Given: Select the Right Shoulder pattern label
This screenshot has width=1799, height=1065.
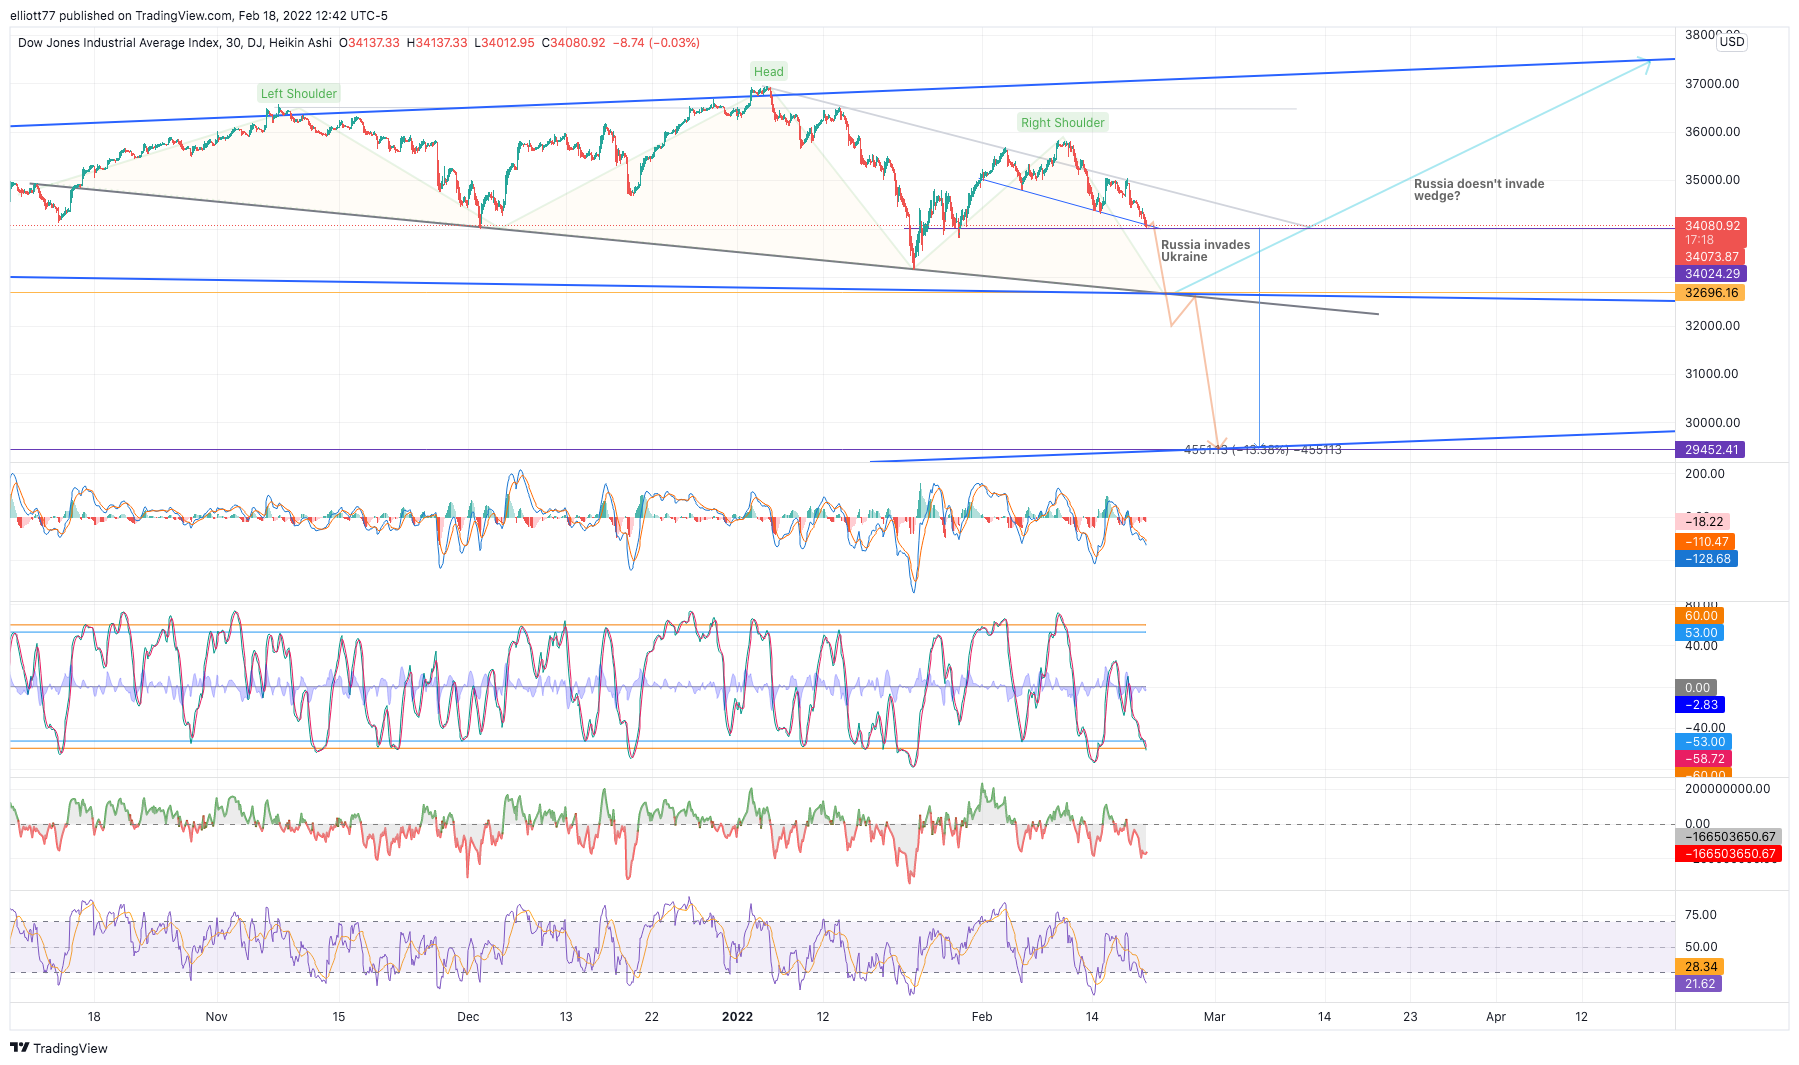Looking at the screenshot, I should pyautogui.click(x=1063, y=123).
